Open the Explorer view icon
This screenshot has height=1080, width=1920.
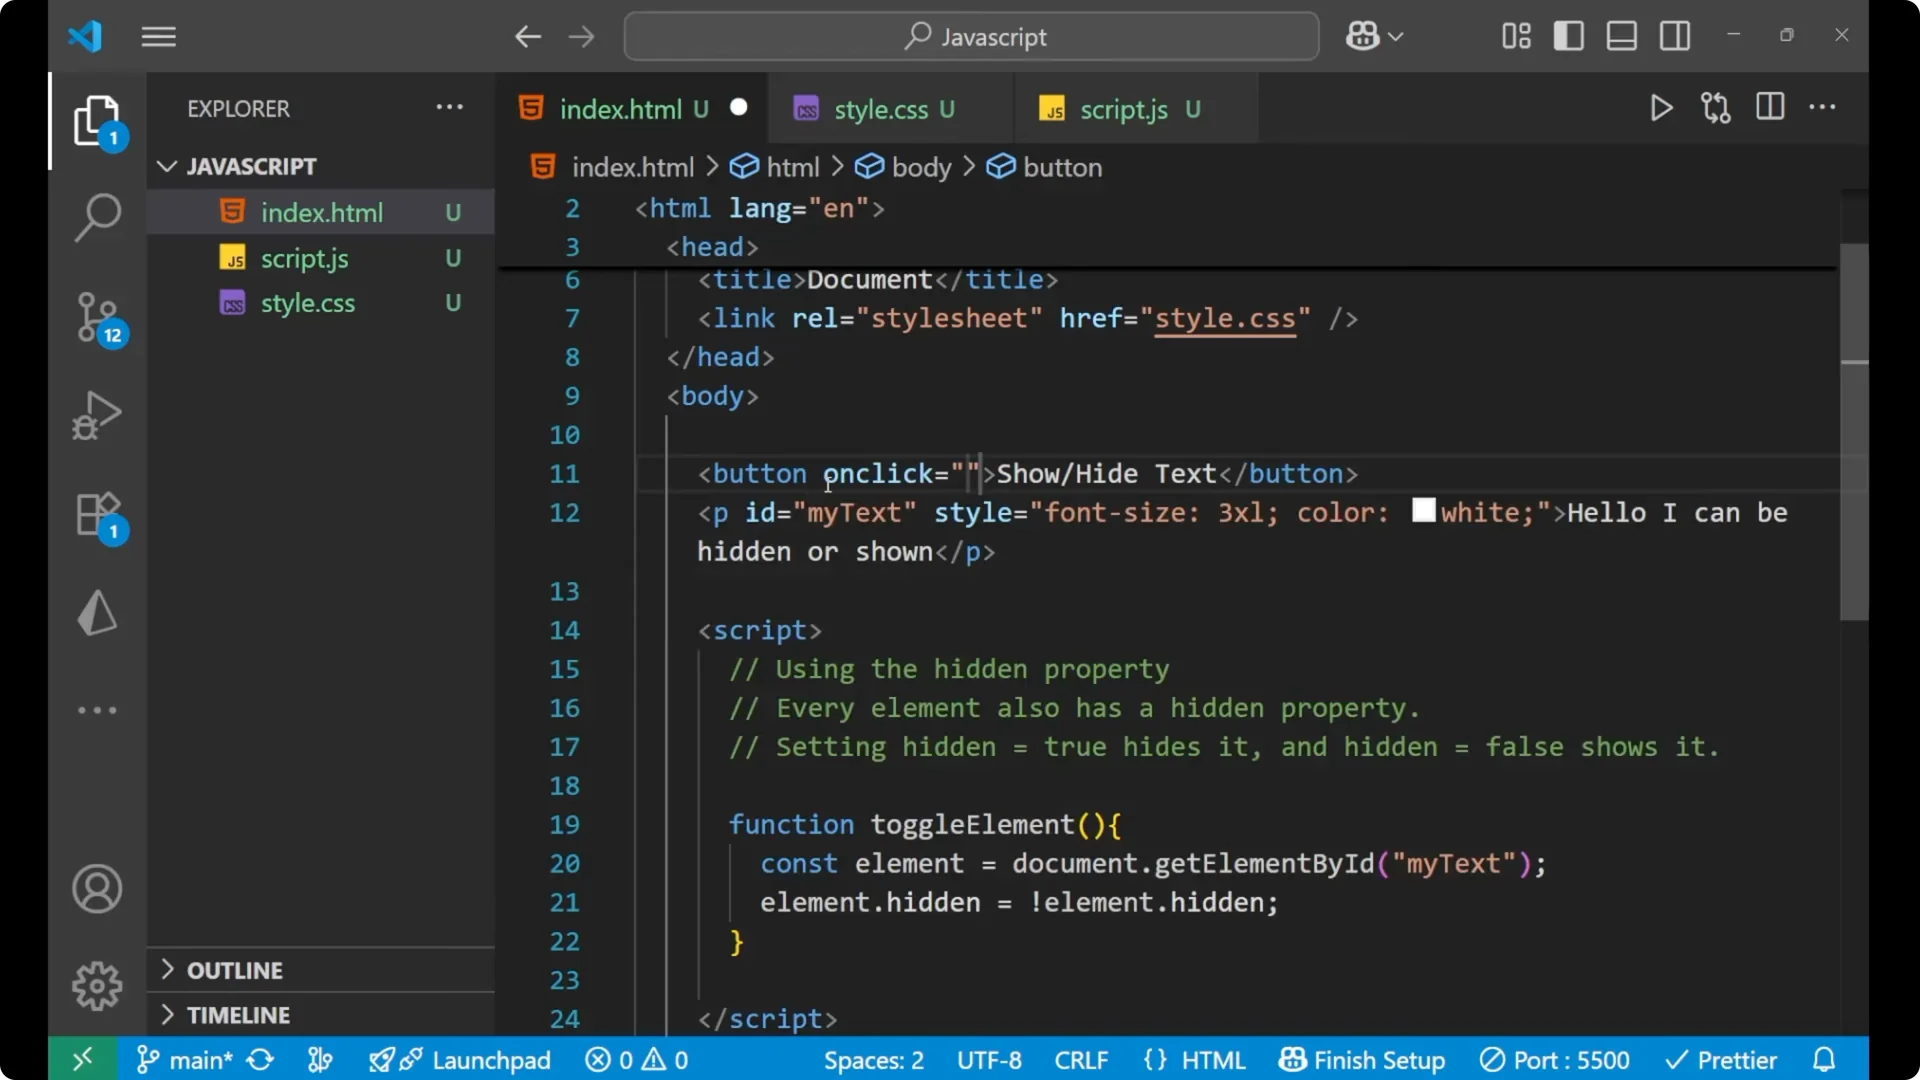[97, 120]
